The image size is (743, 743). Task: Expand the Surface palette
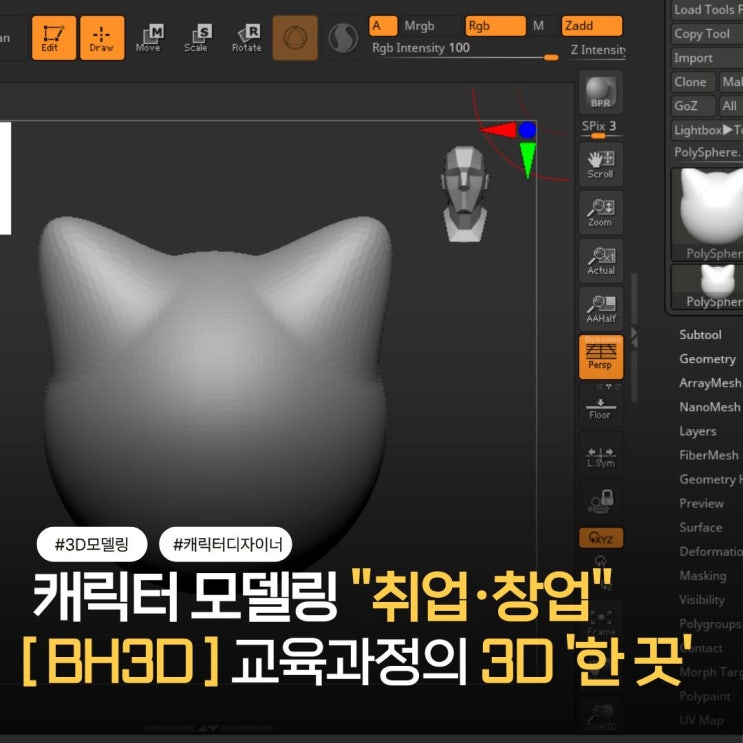coord(701,527)
